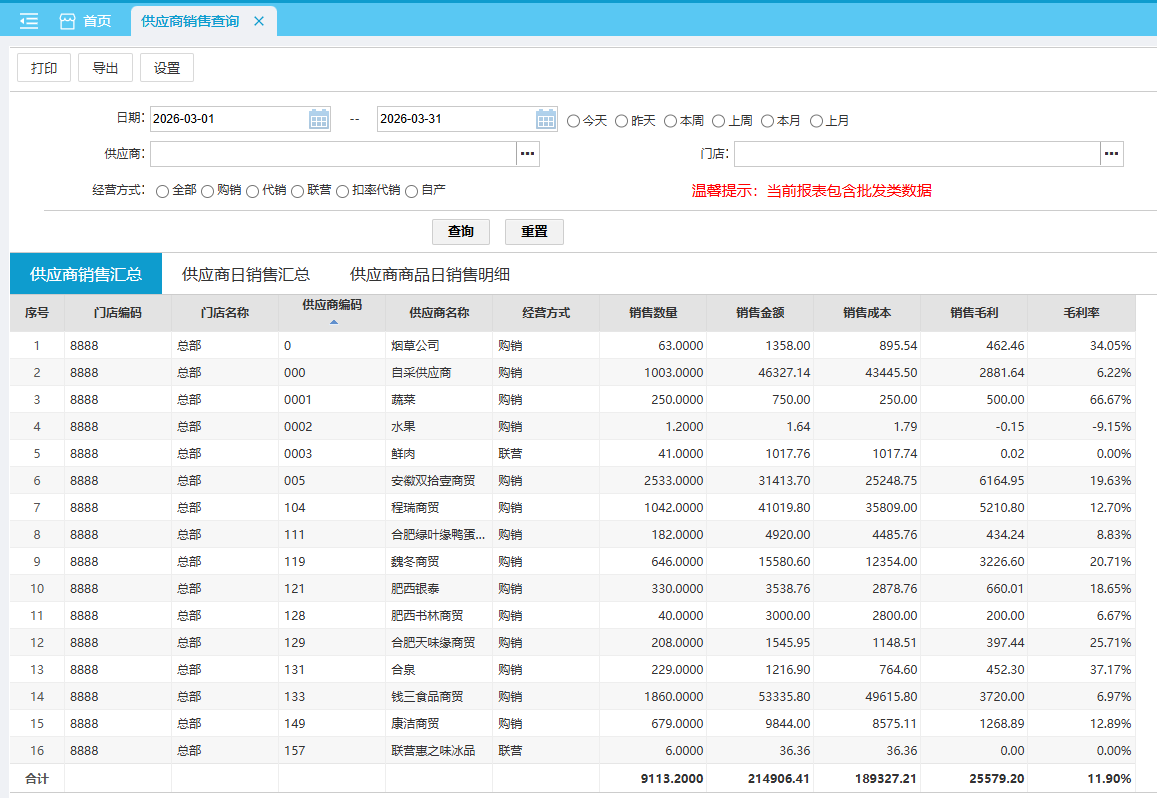The image size is (1157, 798).
Task: Click the 查询 query button
Action: click(x=460, y=231)
